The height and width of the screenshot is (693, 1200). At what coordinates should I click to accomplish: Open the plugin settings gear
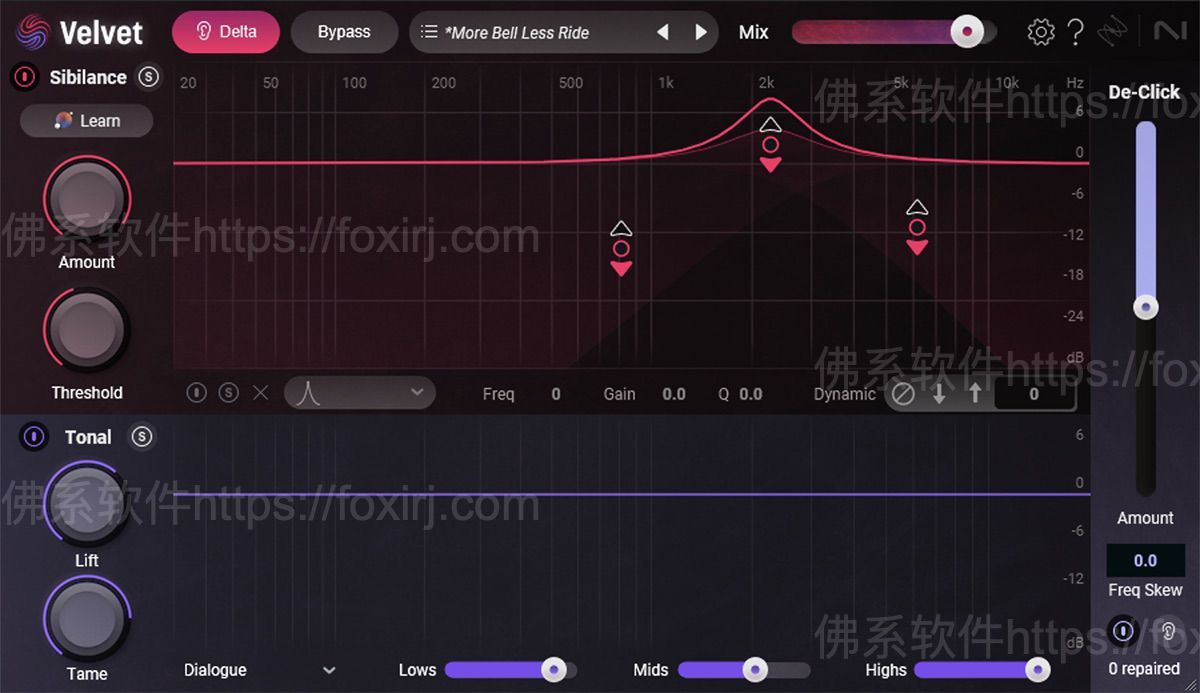pos(1040,31)
